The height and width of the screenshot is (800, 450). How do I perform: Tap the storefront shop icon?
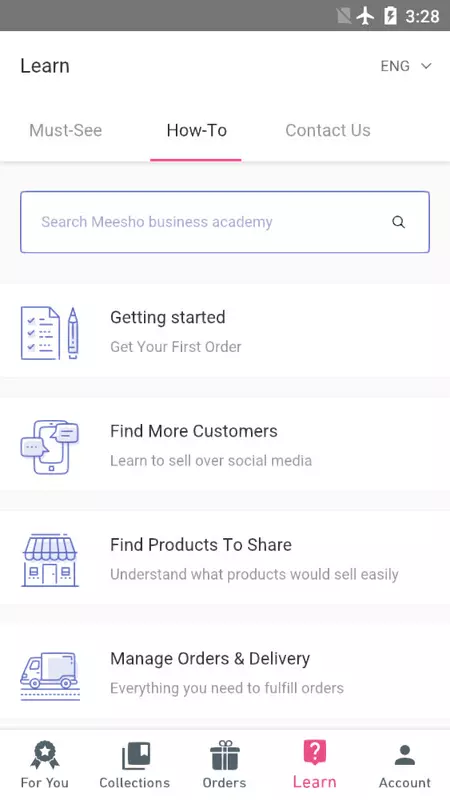coord(50,560)
